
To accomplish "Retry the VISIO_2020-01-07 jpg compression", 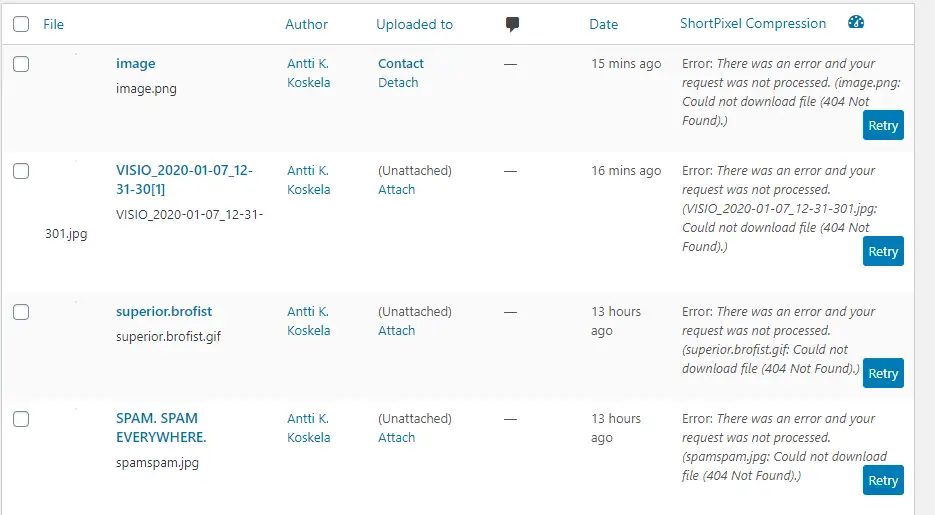I will point(883,251).
